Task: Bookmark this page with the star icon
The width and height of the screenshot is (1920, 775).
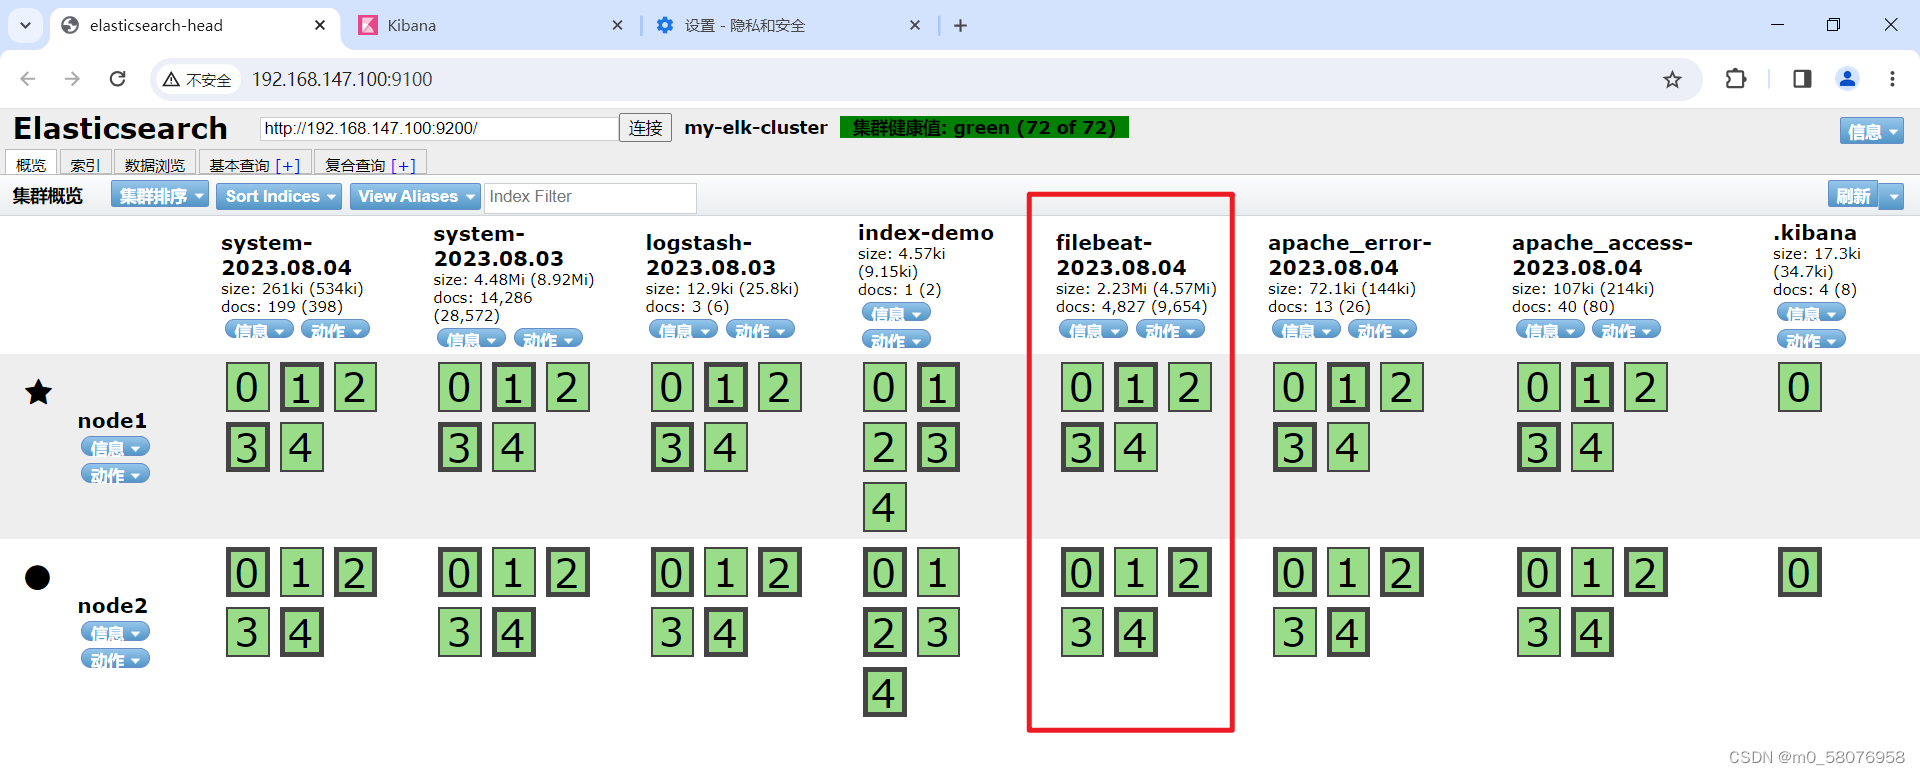Action: point(1672,79)
